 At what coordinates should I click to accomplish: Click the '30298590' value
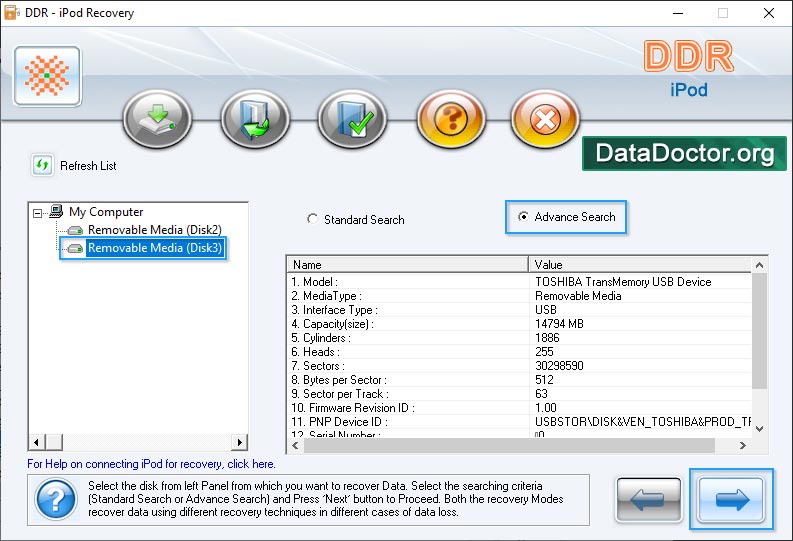(559, 366)
